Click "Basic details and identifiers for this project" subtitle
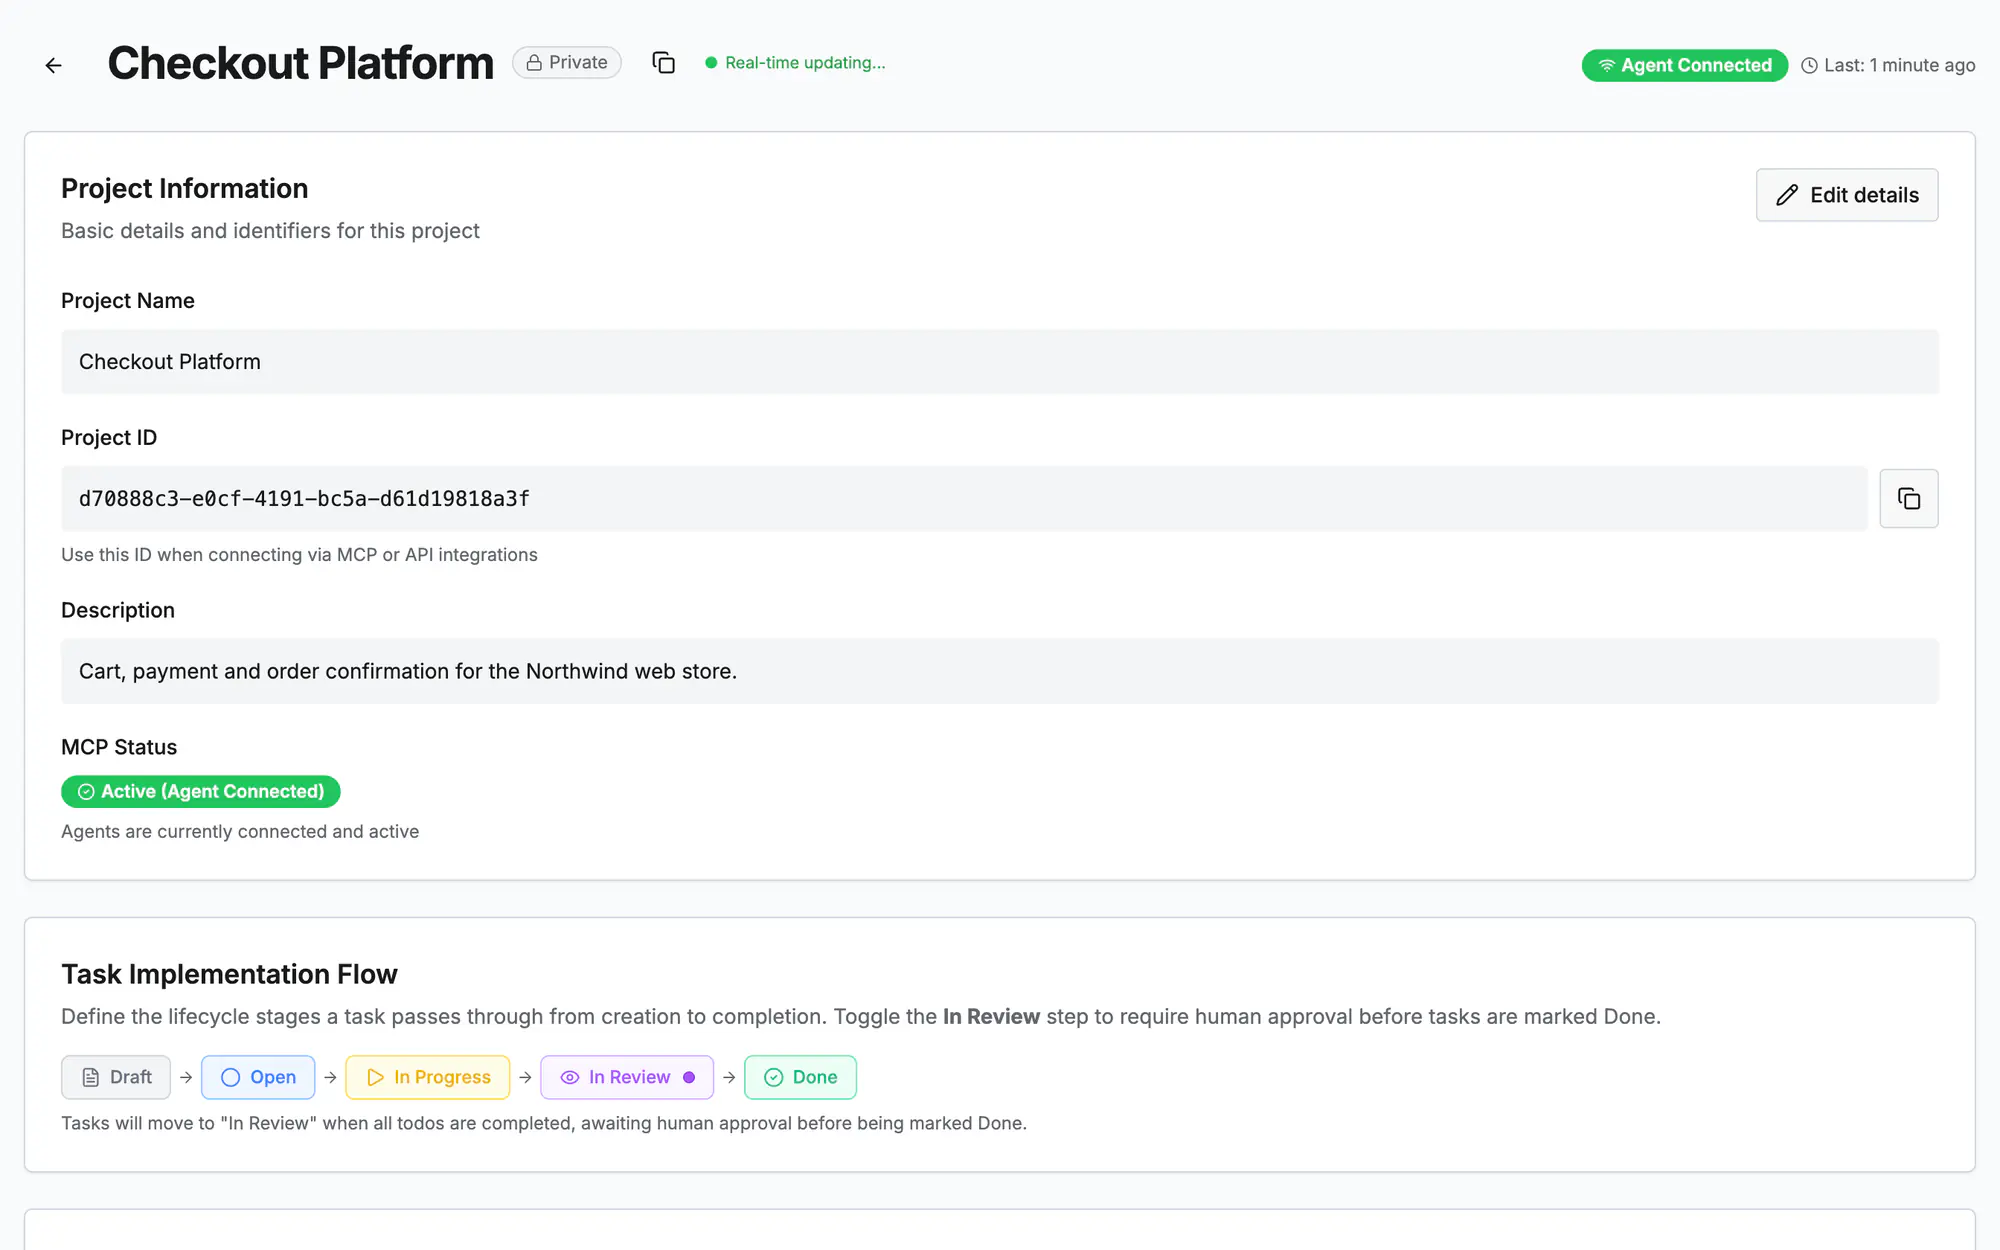This screenshot has width=2000, height=1250. (x=270, y=231)
